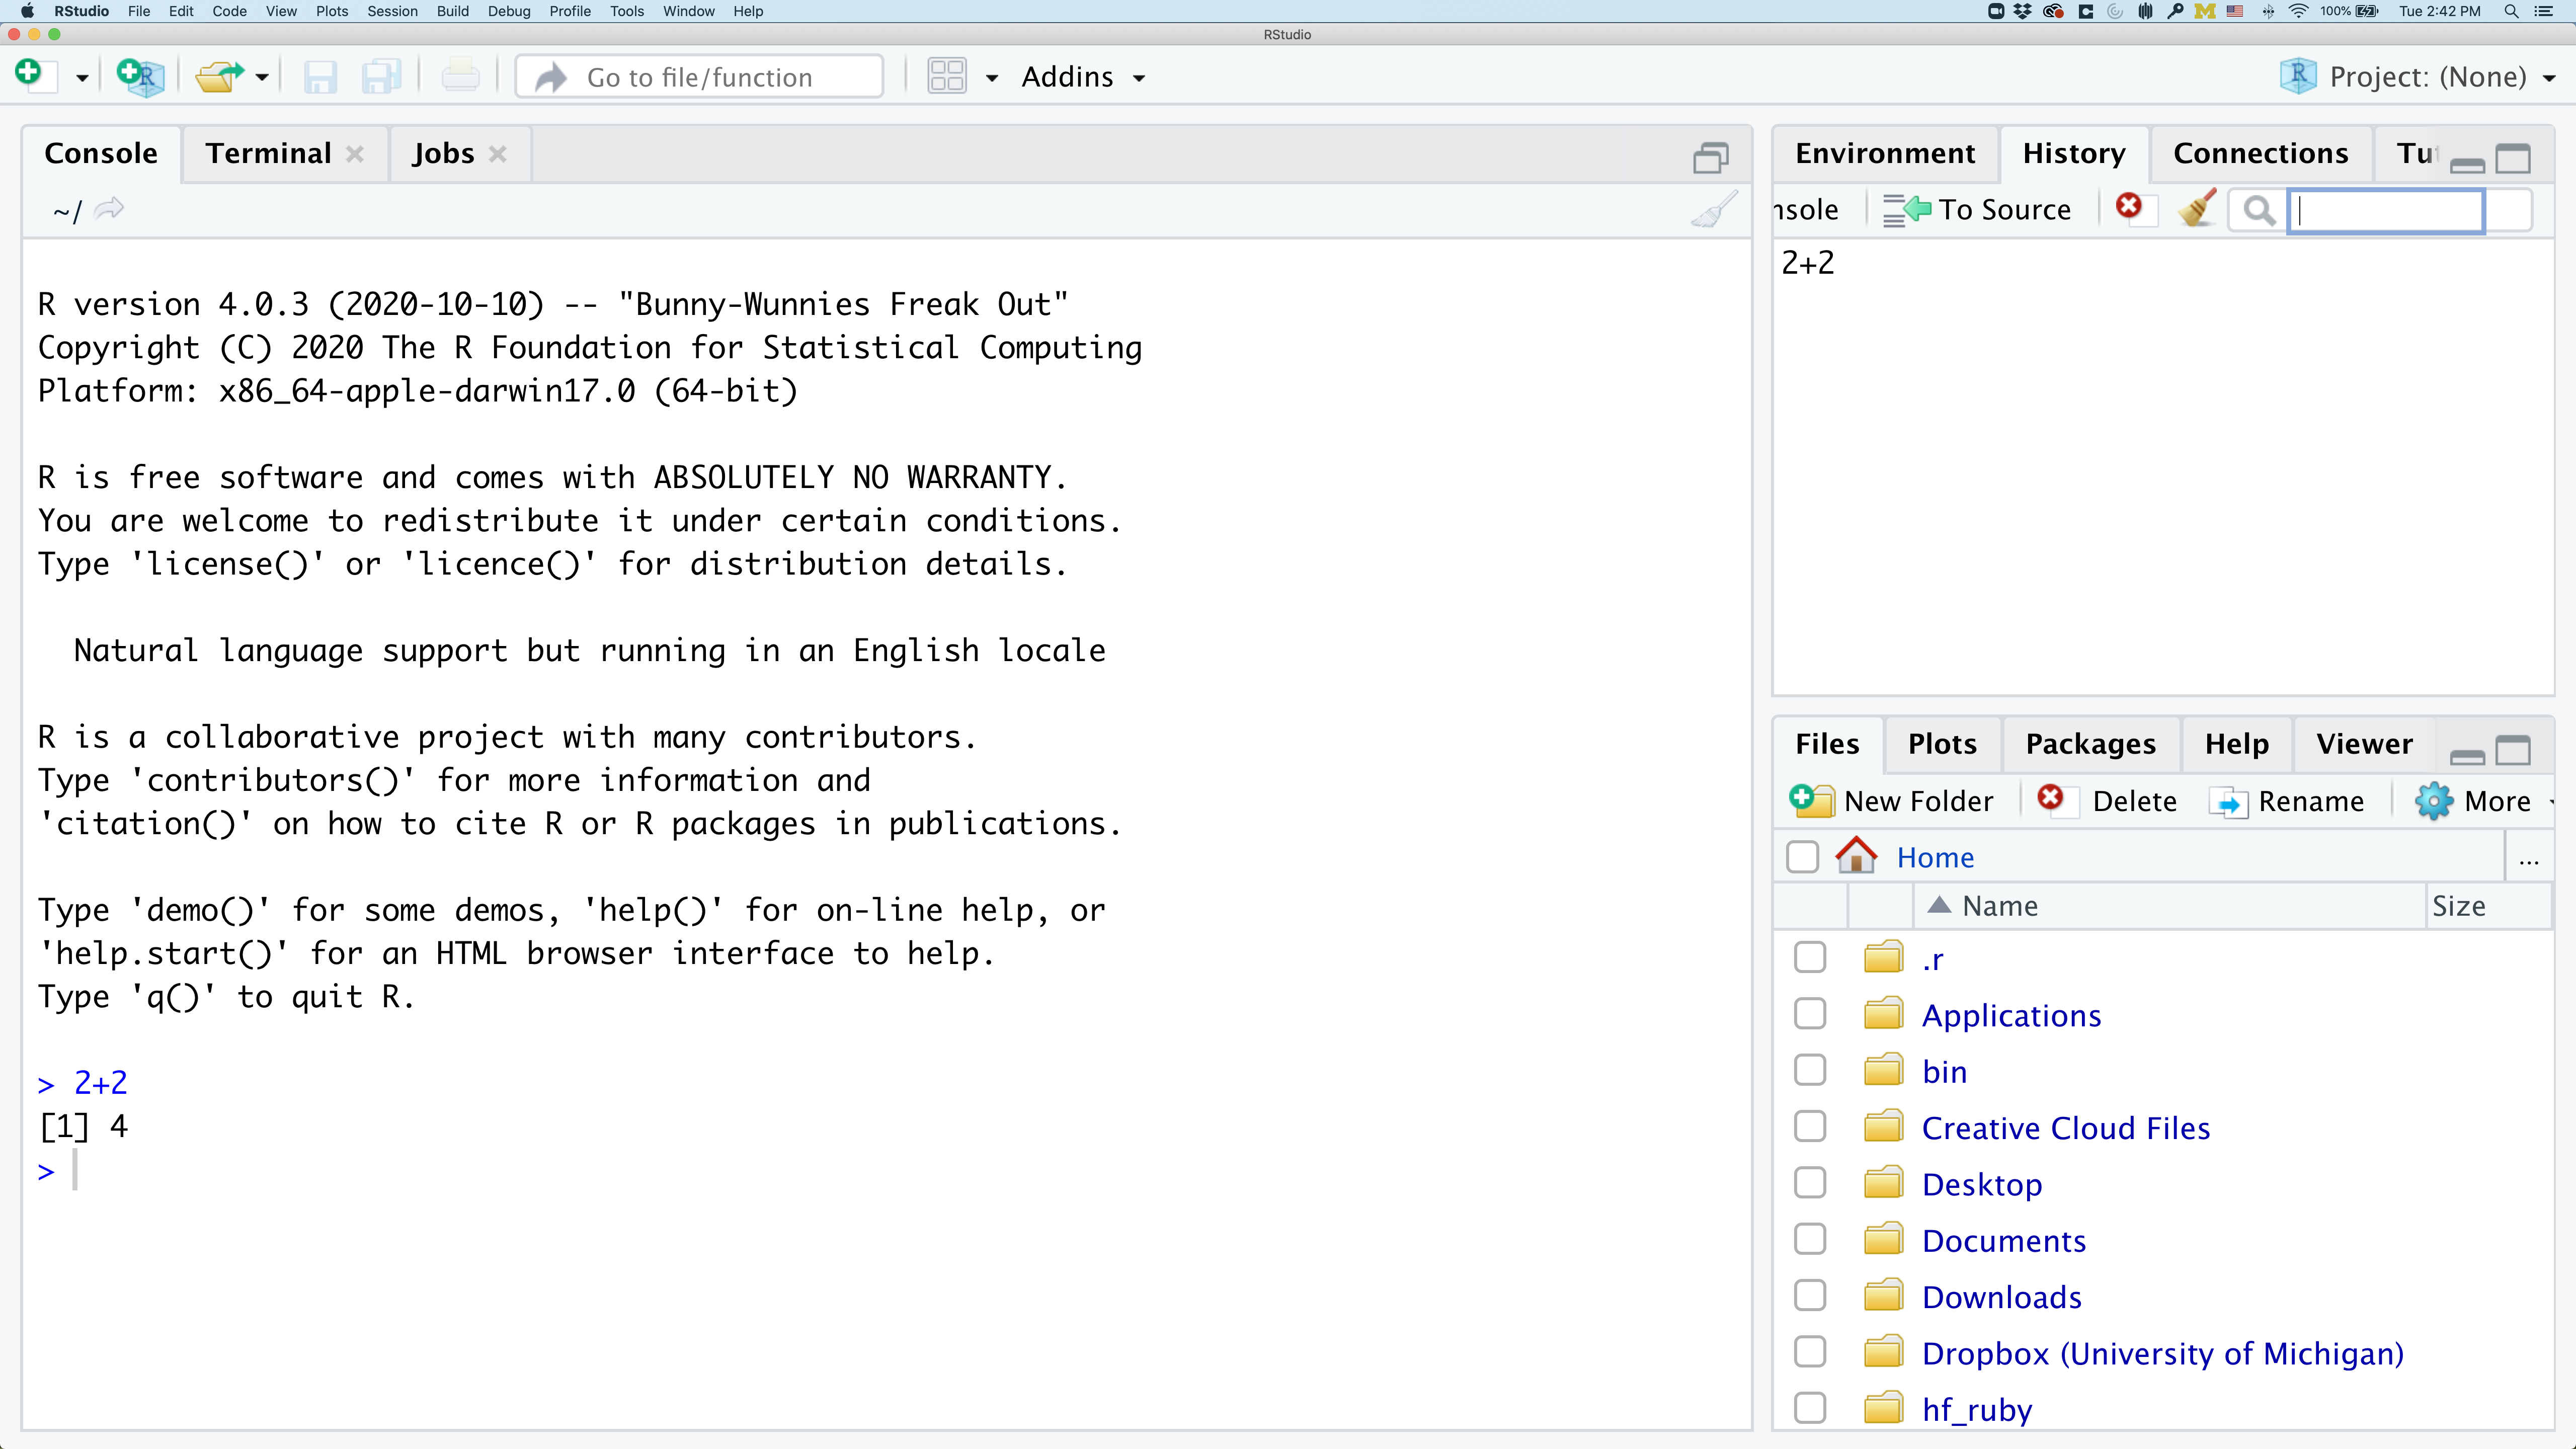Clear the console with the broom icon
Screen dimensions: 2576x1449
click(x=1714, y=210)
